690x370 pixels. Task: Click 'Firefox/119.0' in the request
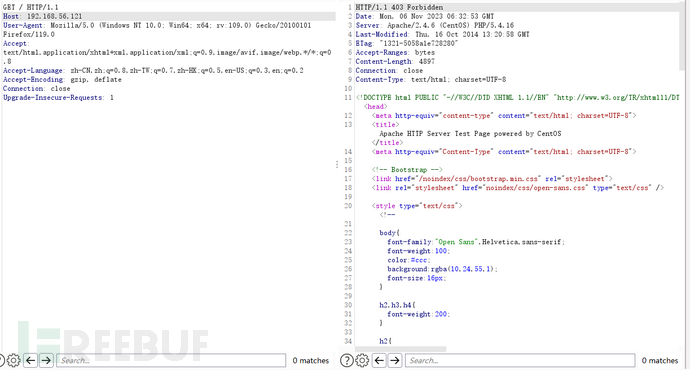(x=29, y=34)
